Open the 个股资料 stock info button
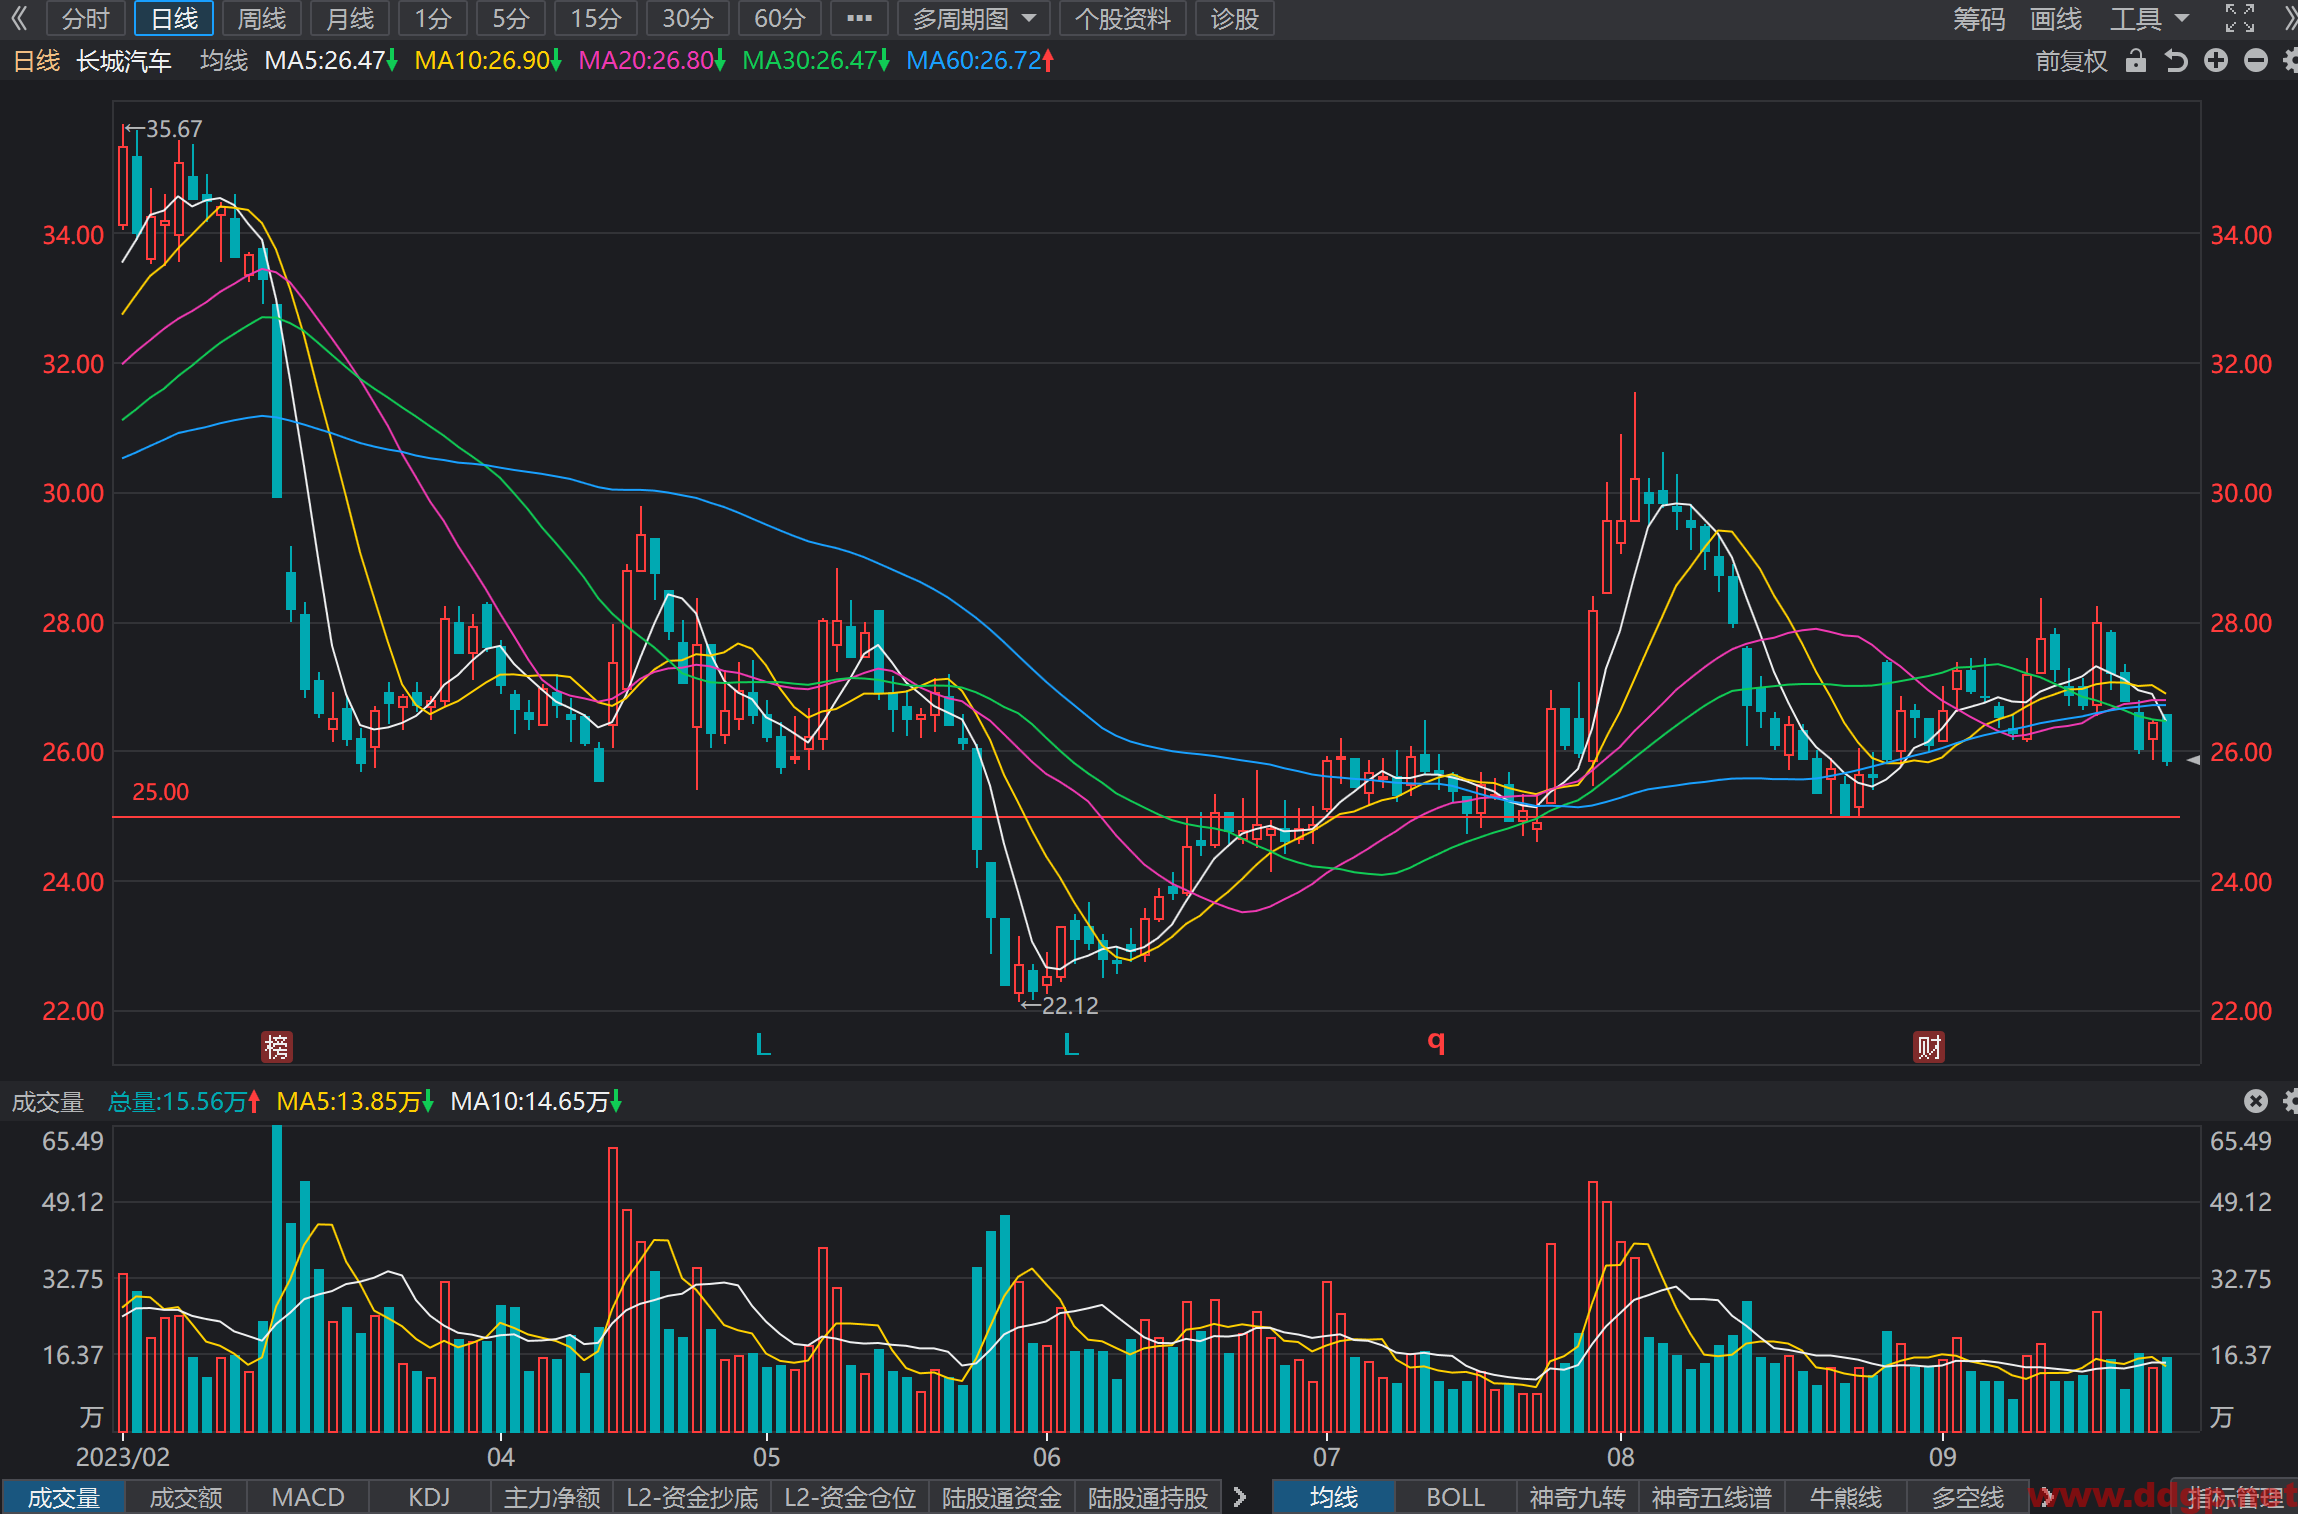Screen dimensions: 2298x1514 point(1122,18)
